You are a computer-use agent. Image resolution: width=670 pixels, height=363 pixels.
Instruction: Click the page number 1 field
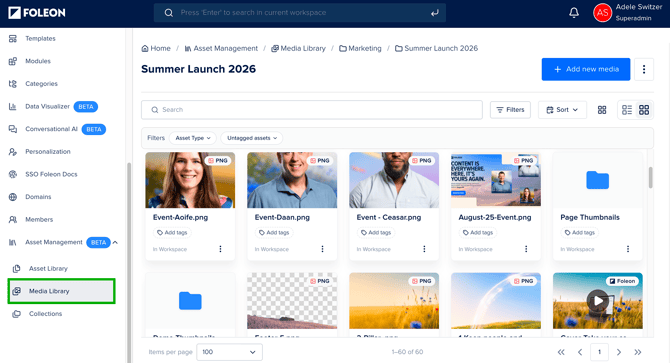599,352
